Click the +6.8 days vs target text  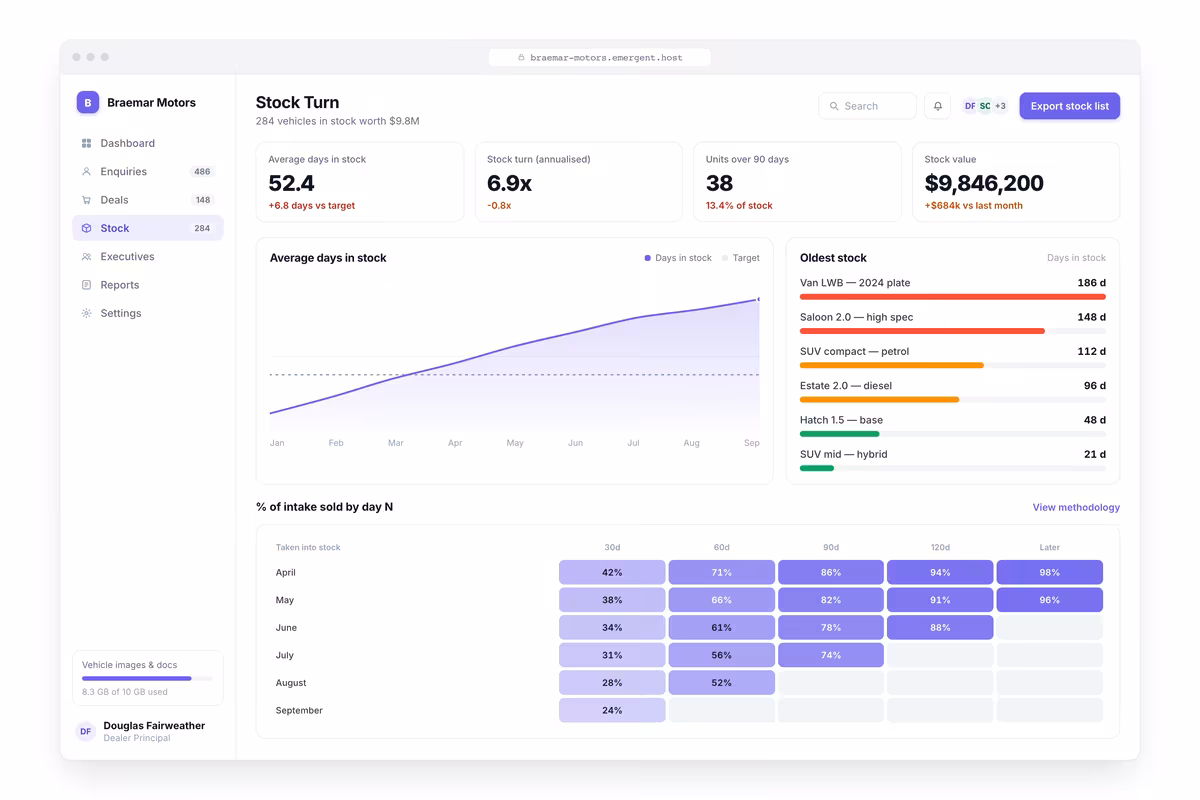pyautogui.click(x=311, y=206)
